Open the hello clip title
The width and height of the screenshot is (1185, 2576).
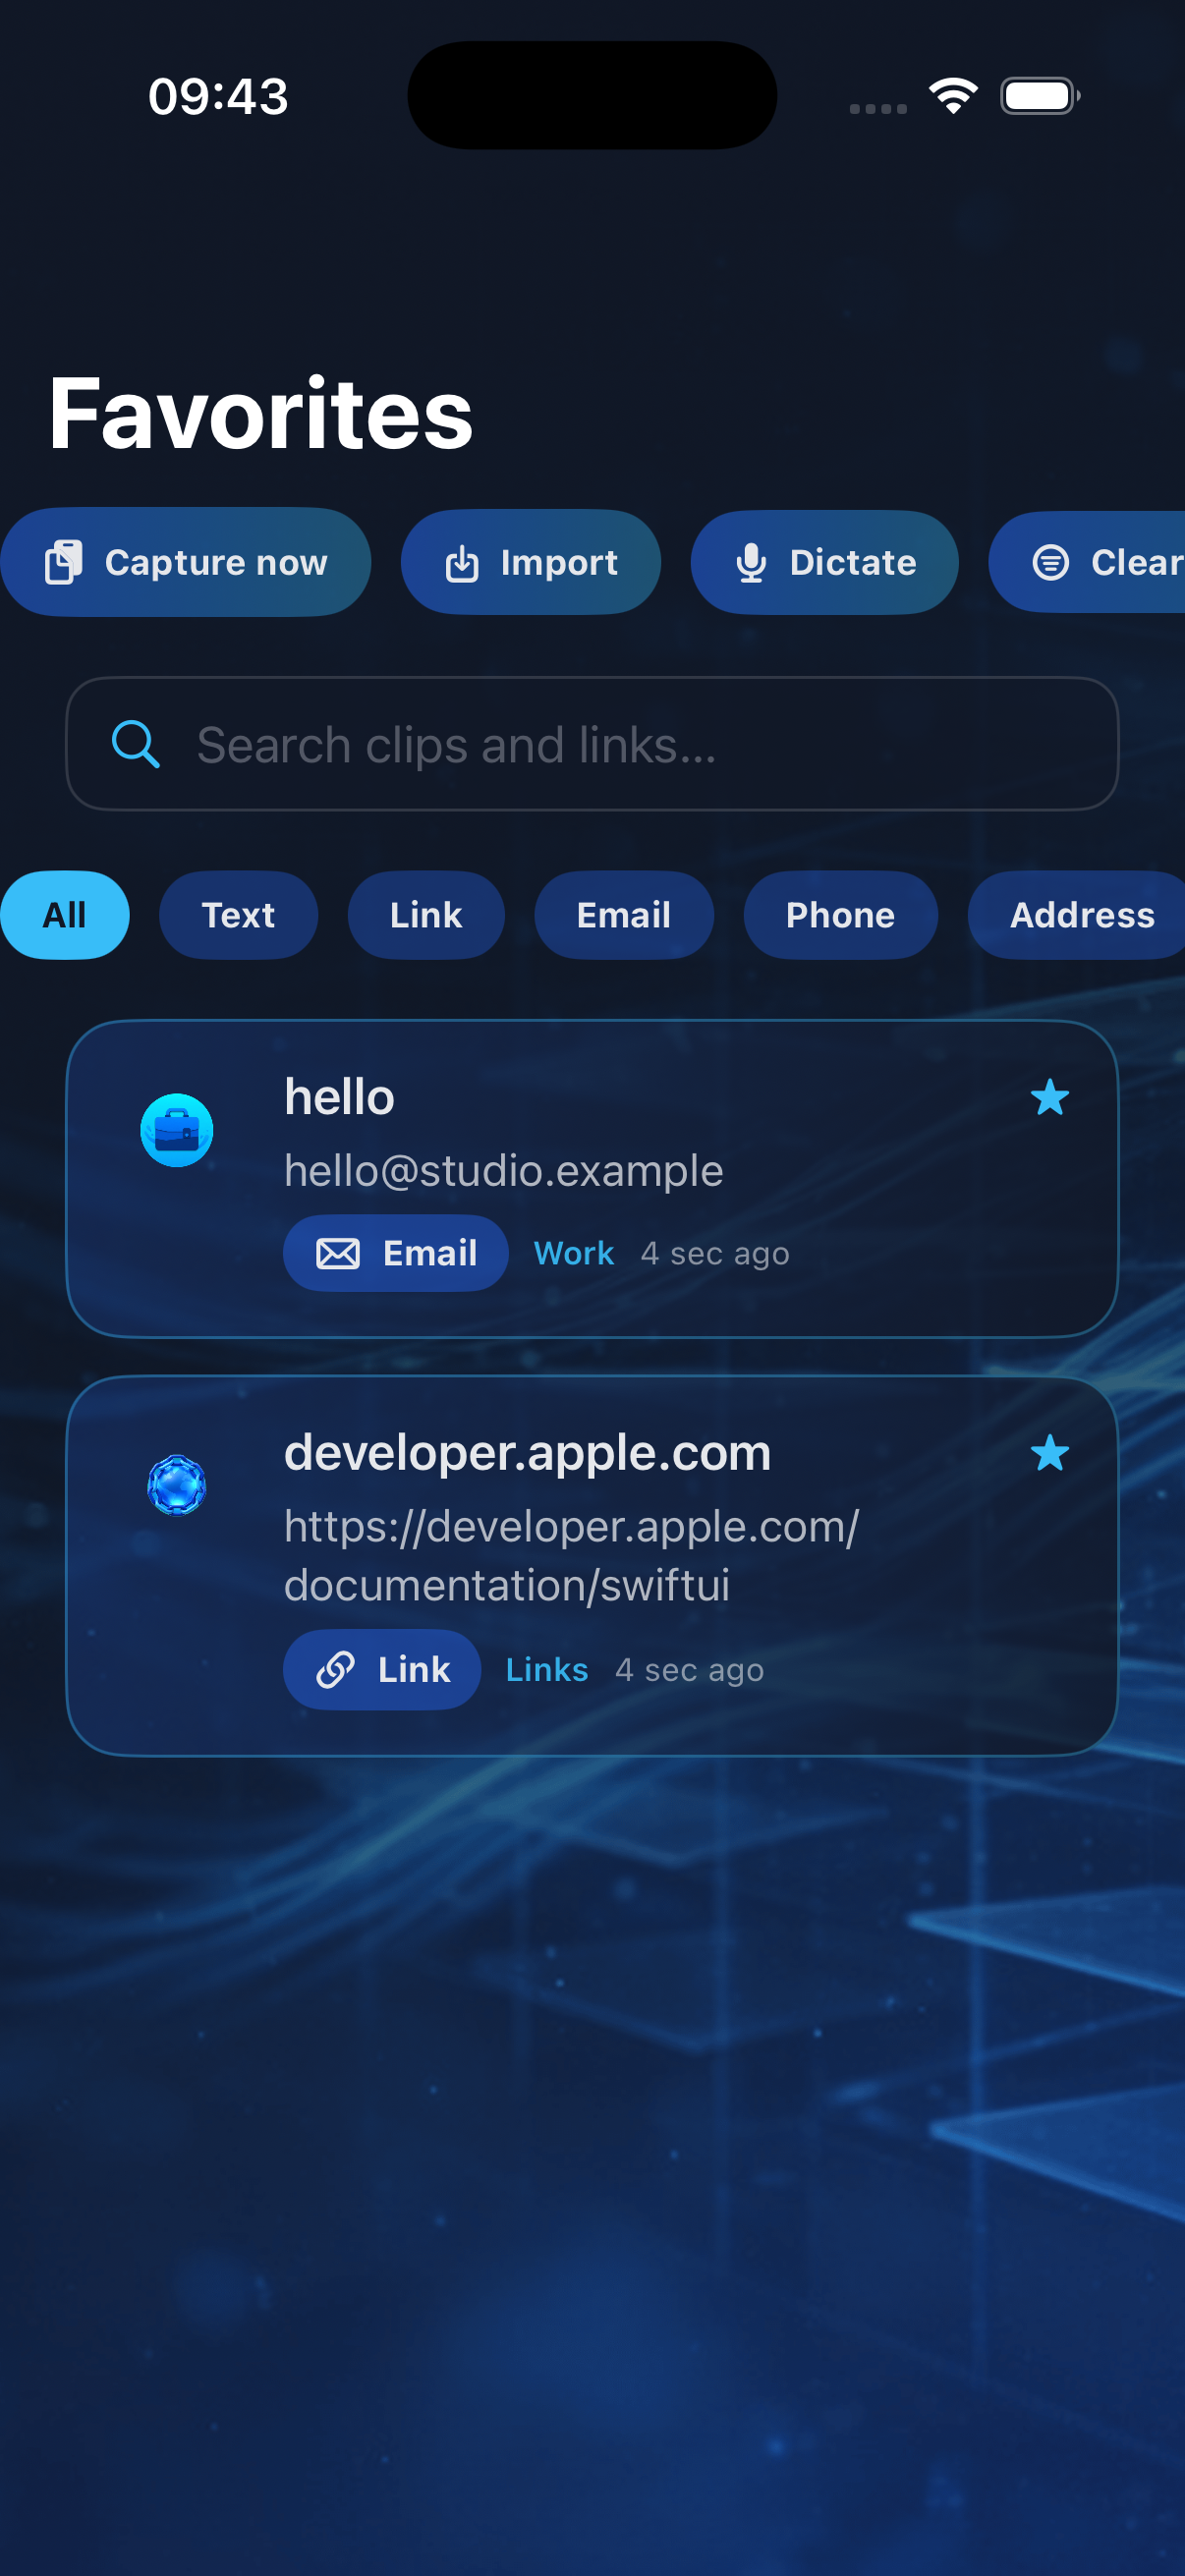339,1097
